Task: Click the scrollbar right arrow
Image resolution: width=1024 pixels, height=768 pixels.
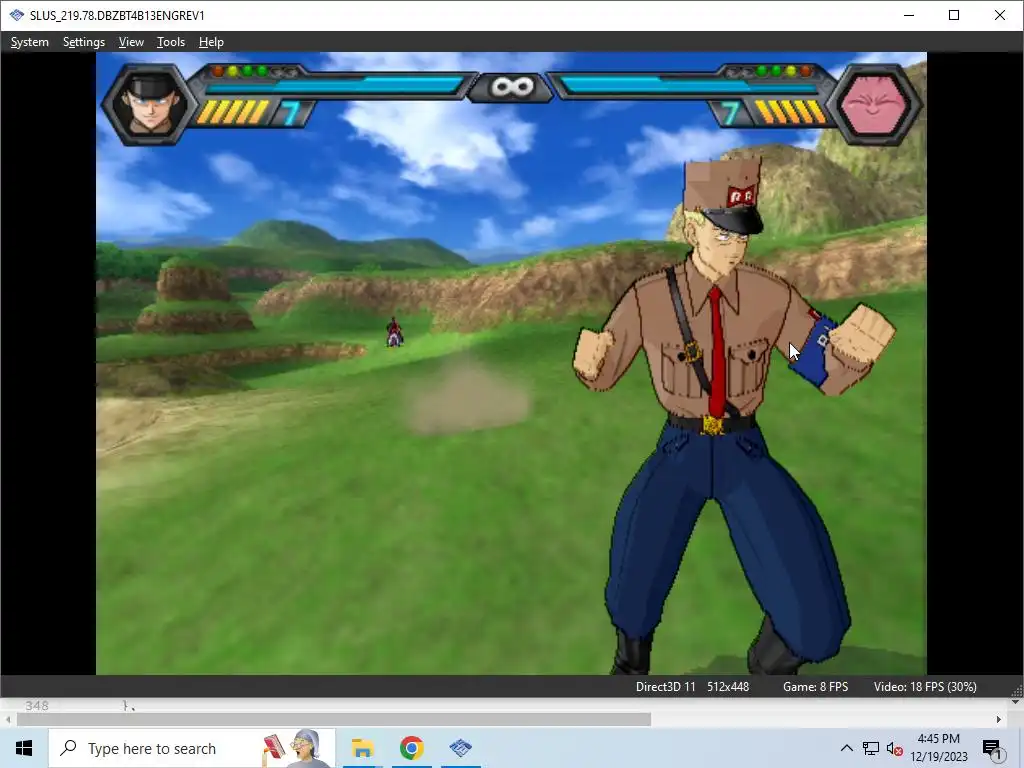Action: 999,719
